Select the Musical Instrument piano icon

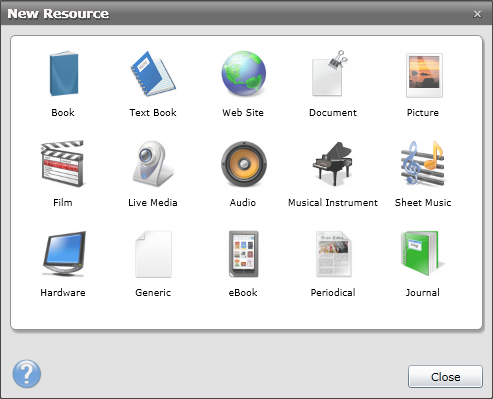point(333,164)
